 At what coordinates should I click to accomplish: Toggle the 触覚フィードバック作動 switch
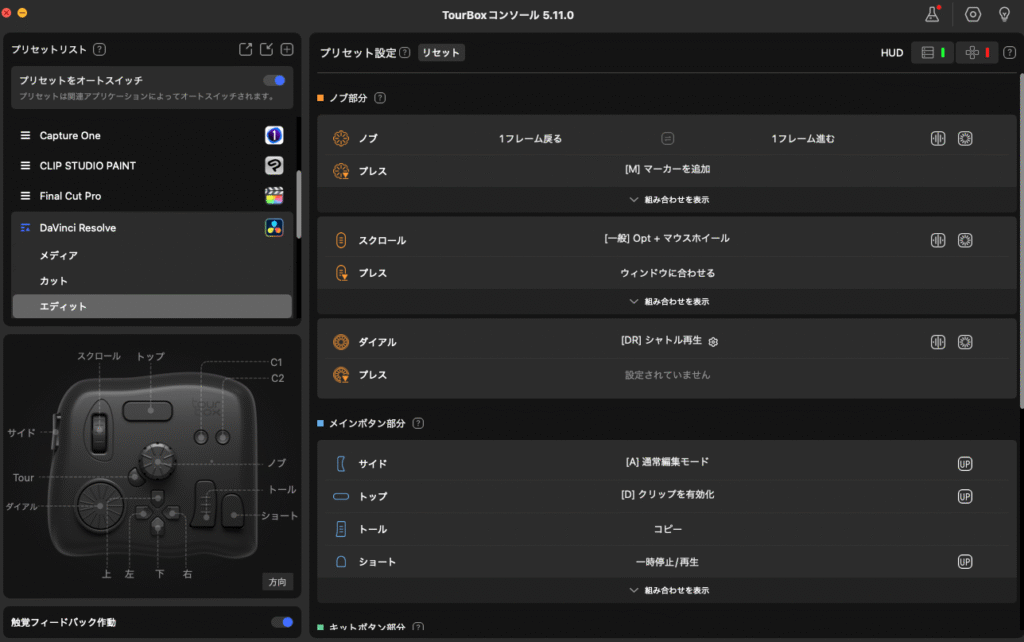click(282, 622)
